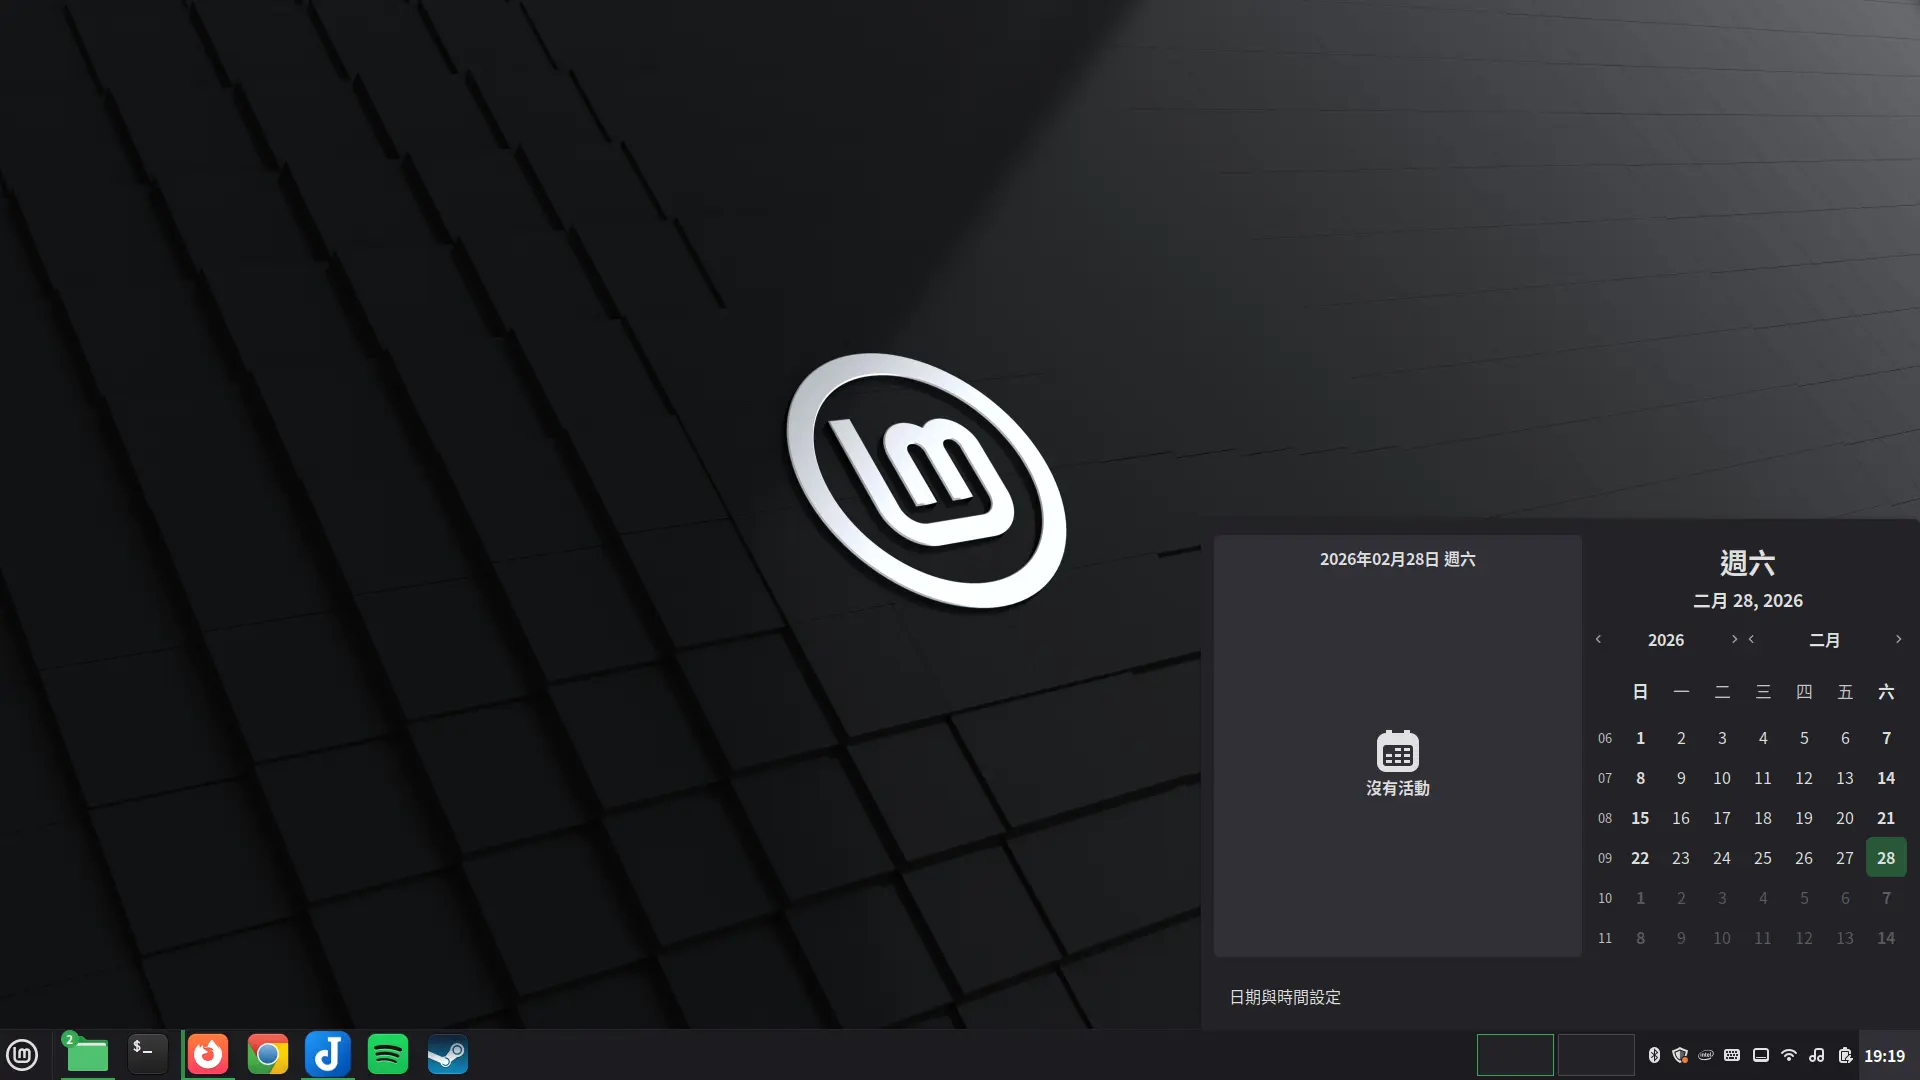Open Steam from the taskbar
Image resolution: width=1920 pixels, height=1080 pixels.
(x=448, y=1054)
